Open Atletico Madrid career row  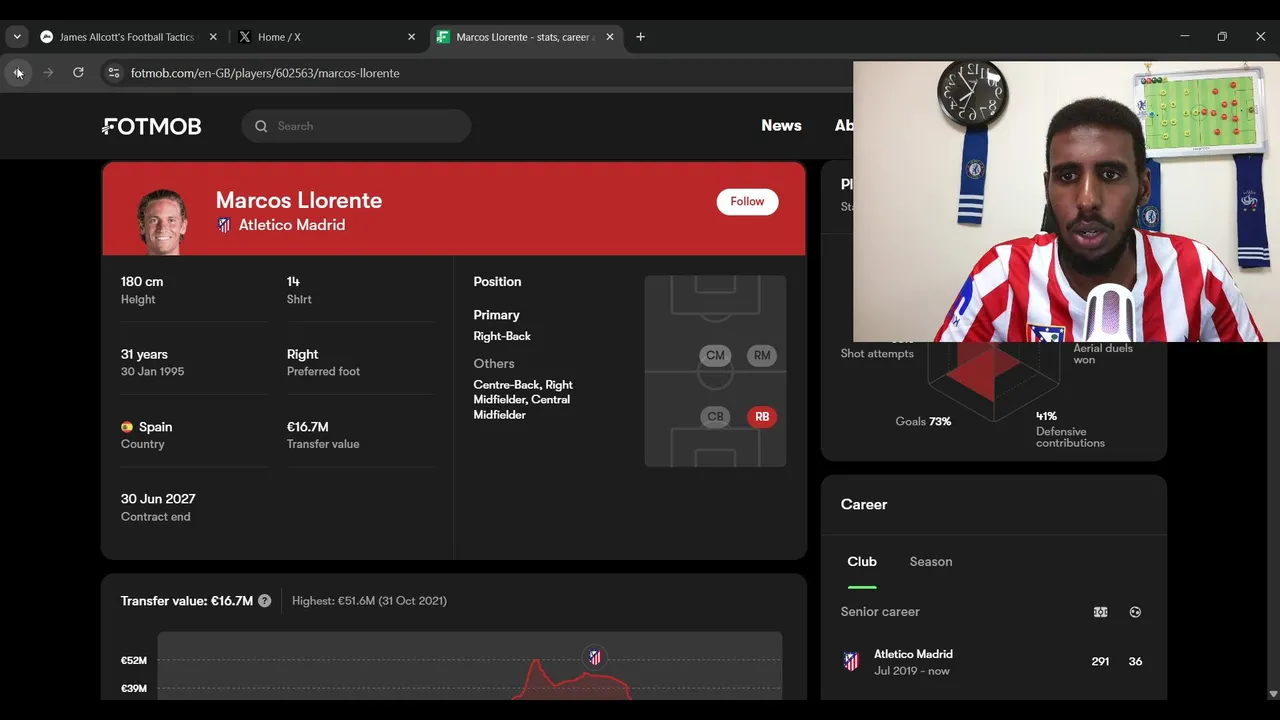pos(994,662)
